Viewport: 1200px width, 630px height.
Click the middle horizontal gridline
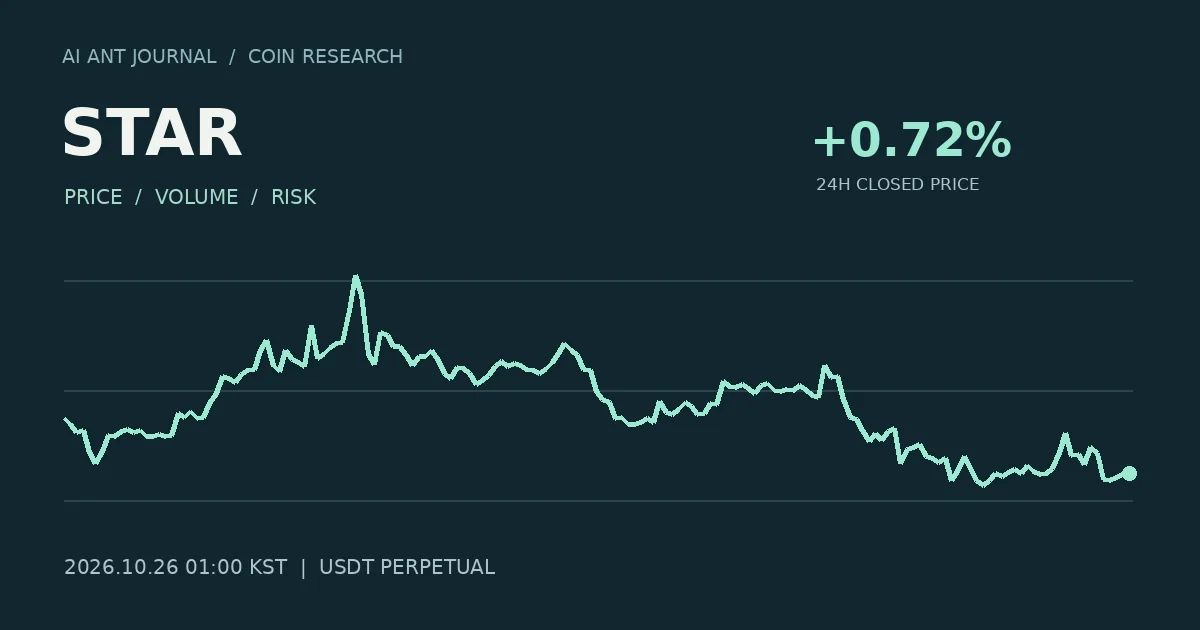coord(598,391)
